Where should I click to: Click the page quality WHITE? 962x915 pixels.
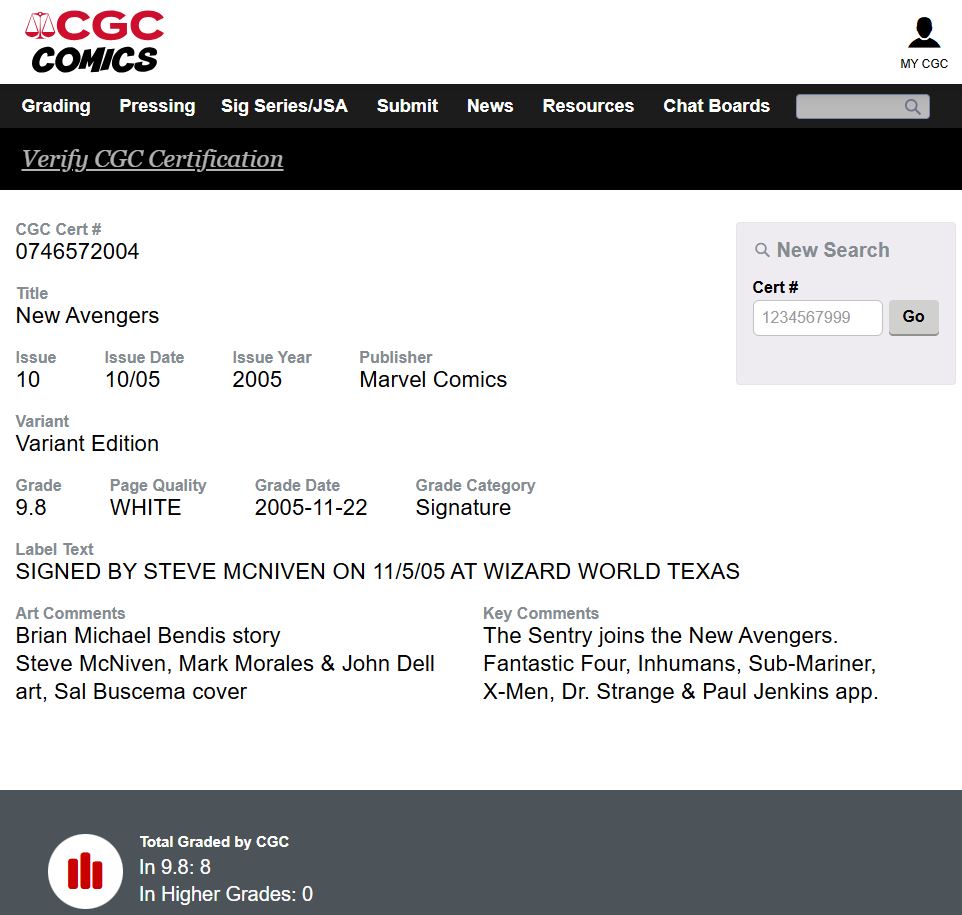[x=145, y=508]
